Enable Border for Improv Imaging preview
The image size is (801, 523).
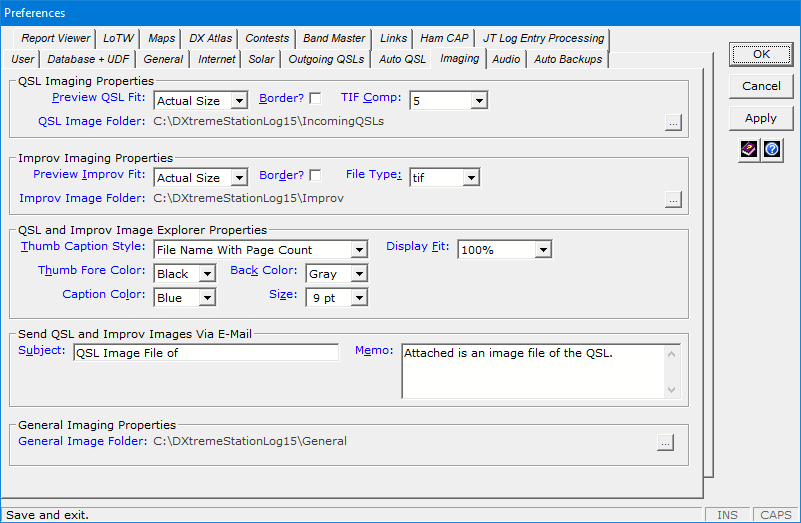(315, 176)
